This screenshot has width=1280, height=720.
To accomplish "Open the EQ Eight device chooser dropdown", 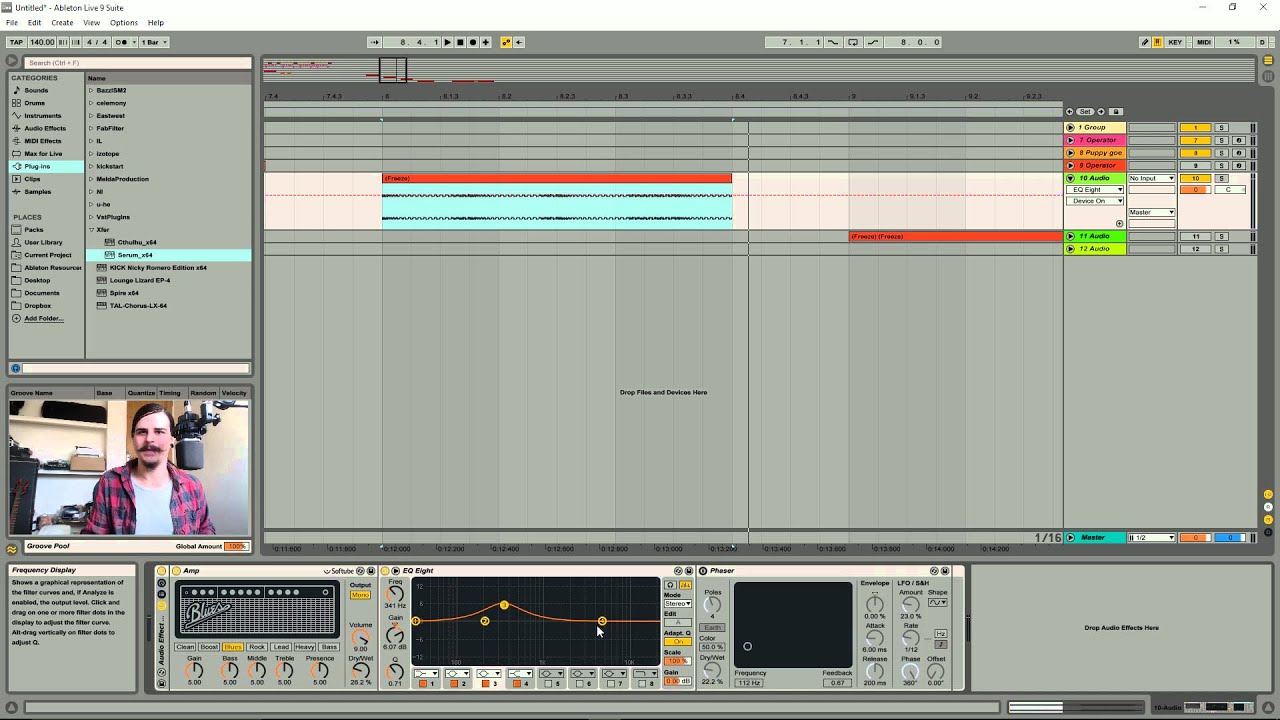I will click(x=1095, y=189).
